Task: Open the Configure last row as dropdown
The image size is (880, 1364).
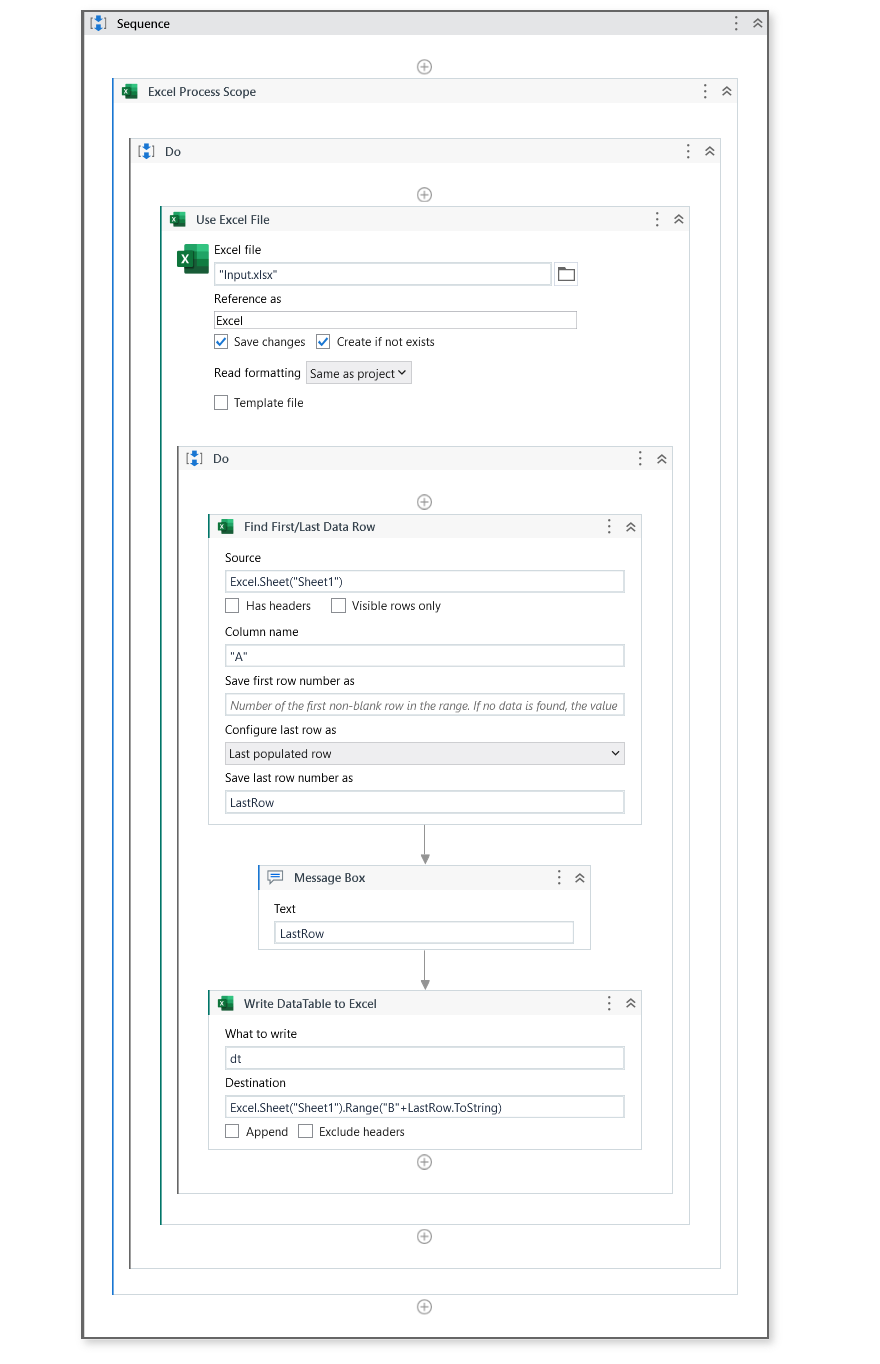Action: 425,754
